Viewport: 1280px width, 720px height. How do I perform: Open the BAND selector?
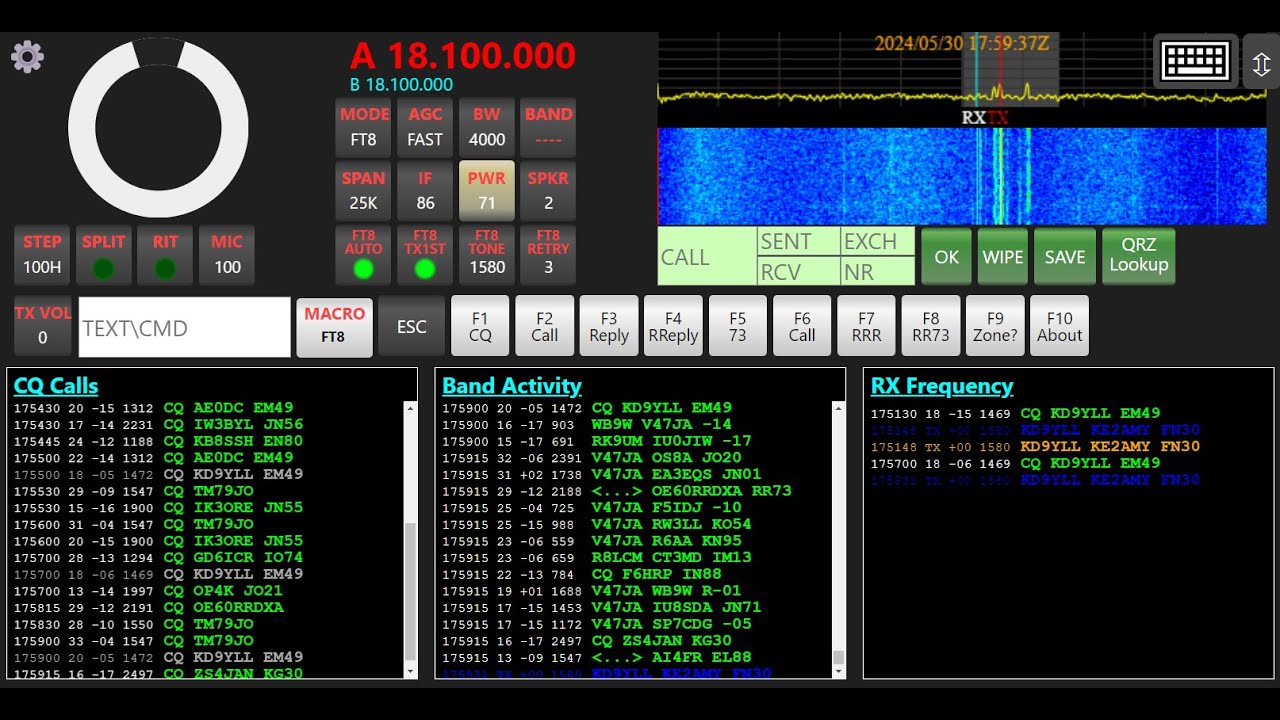pyautogui.click(x=548, y=127)
